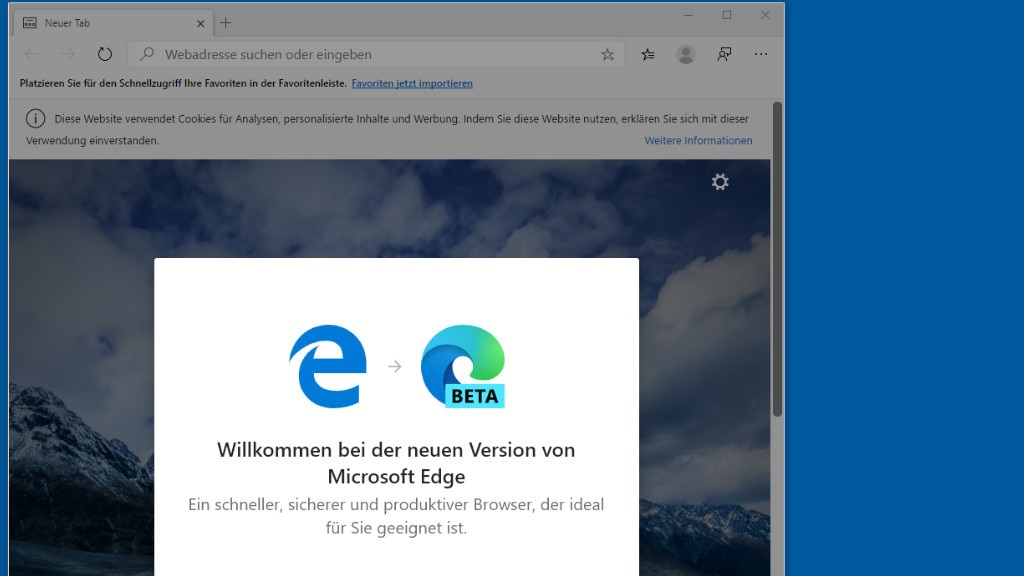Add page to favorites with star icon
The width and height of the screenshot is (1024, 576).
coord(607,55)
